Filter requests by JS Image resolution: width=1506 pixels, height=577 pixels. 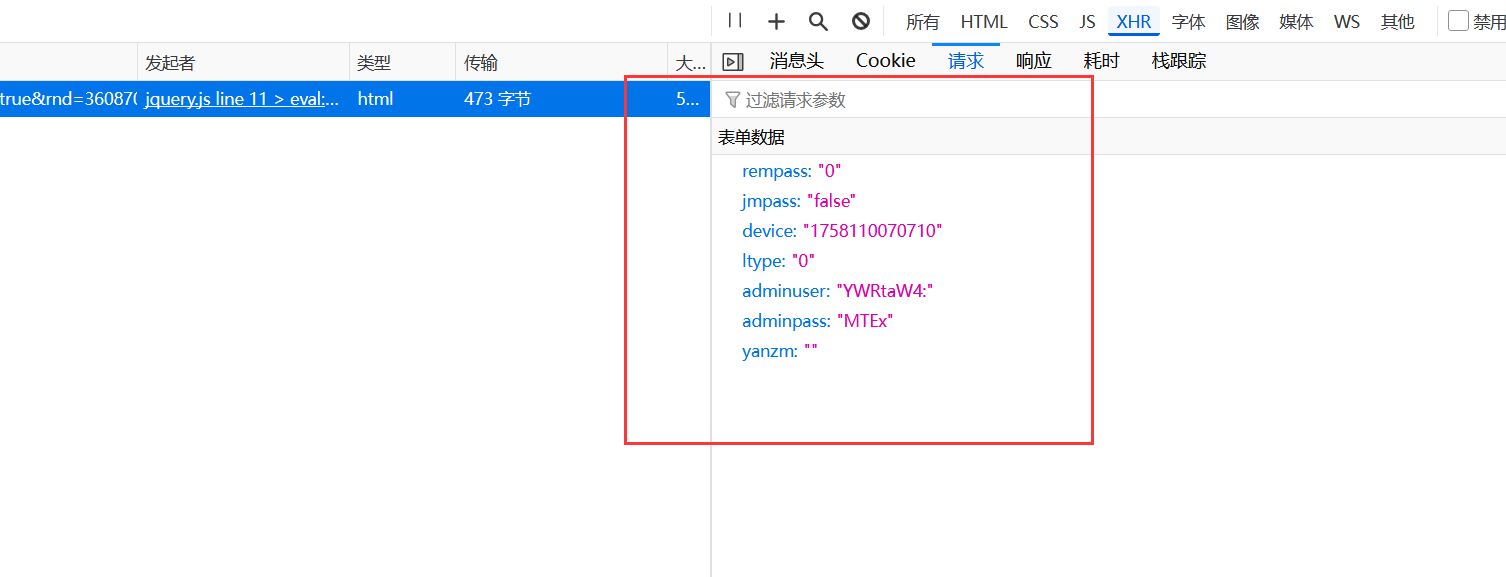[x=1087, y=22]
